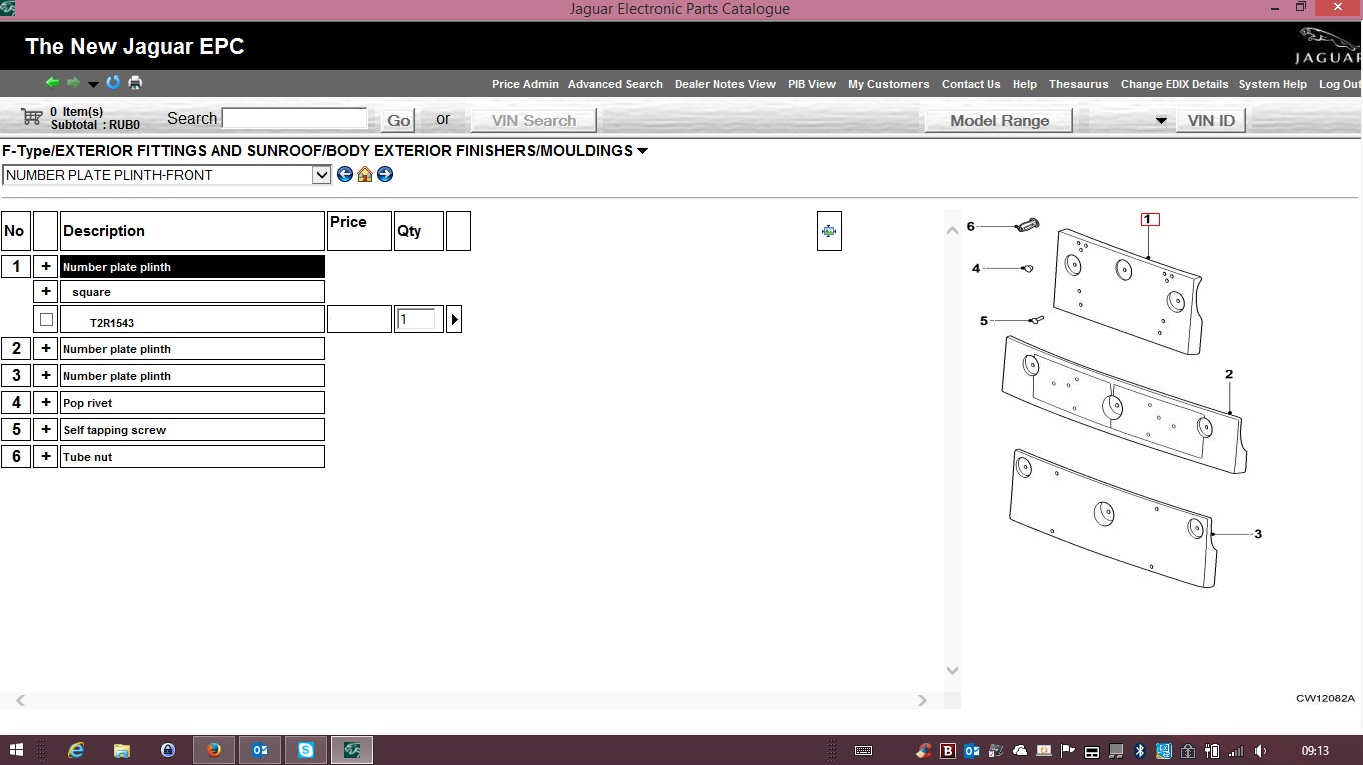This screenshot has width=1363, height=765.
Task: Click the Search text field
Action: click(295, 118)
